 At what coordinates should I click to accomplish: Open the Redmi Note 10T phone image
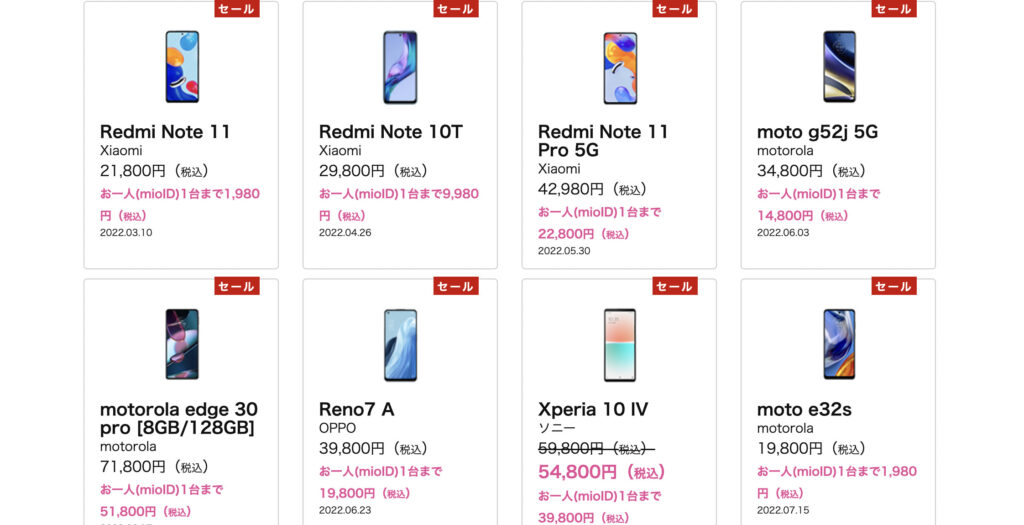pyautogui.click(x=400, y=67)
